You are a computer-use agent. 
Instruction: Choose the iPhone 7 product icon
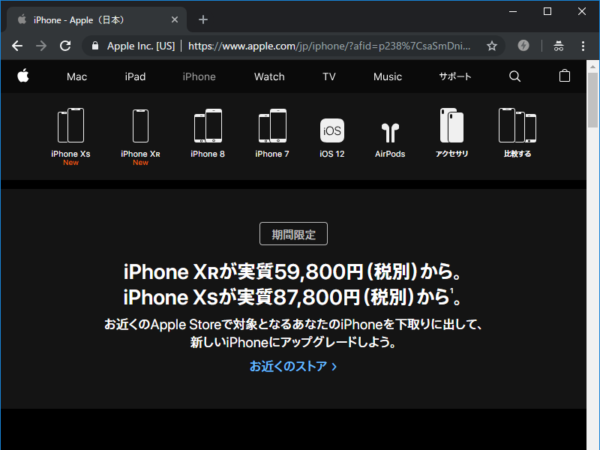click(x=271, y=127)
